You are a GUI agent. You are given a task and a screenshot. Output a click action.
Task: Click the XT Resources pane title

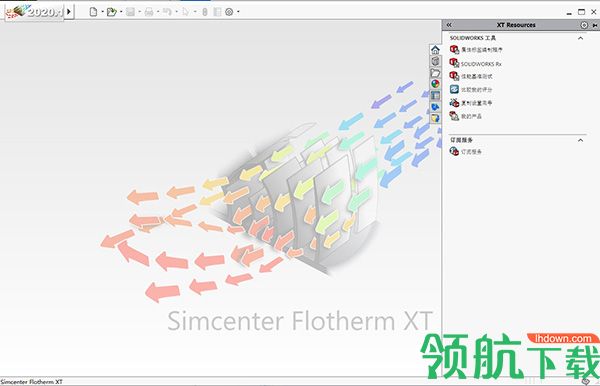click(x=516, y=25)
